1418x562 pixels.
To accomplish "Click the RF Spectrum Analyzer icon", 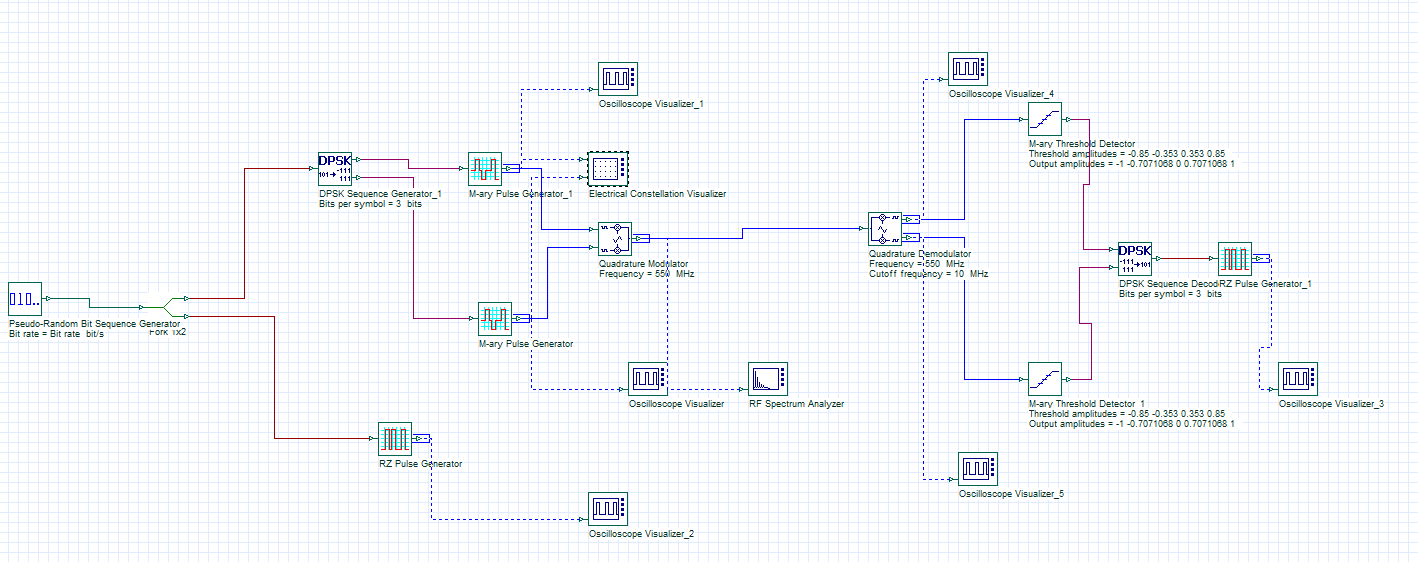I will (768, 378).
